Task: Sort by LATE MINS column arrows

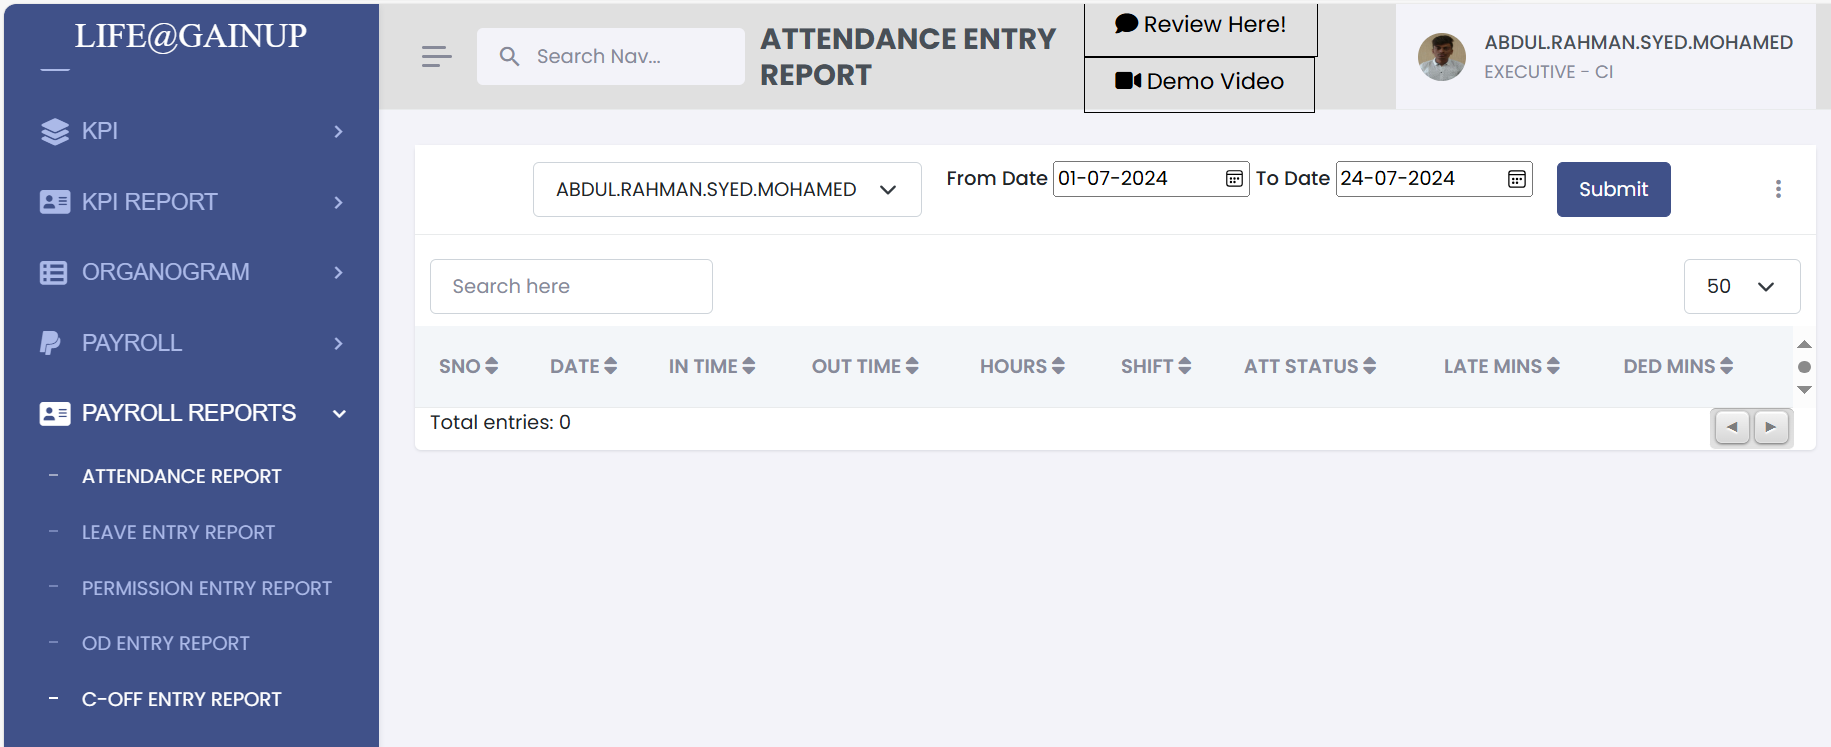Action: tap(1552, 366)
